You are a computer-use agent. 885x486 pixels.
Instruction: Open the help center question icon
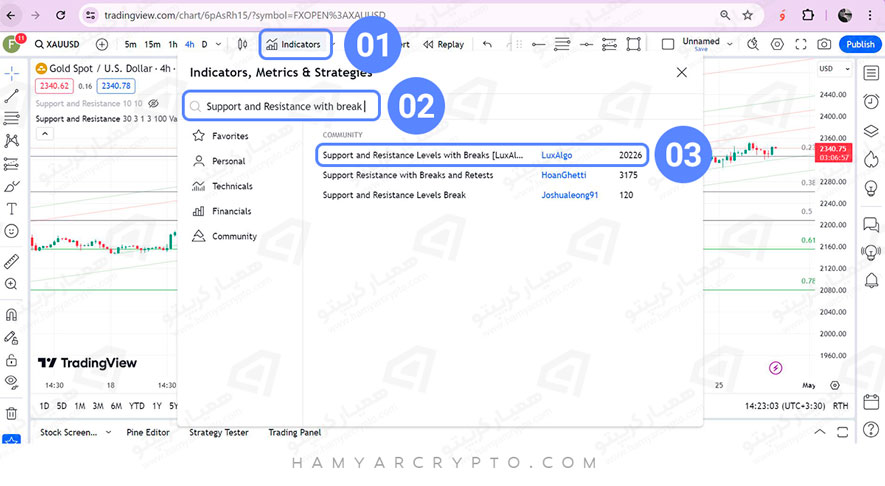[x=871, y=430]
